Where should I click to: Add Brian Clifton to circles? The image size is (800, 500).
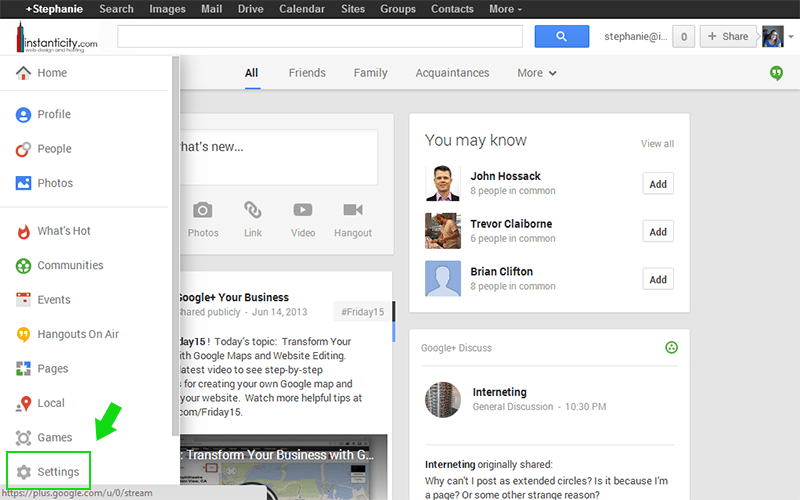(658, 280)
